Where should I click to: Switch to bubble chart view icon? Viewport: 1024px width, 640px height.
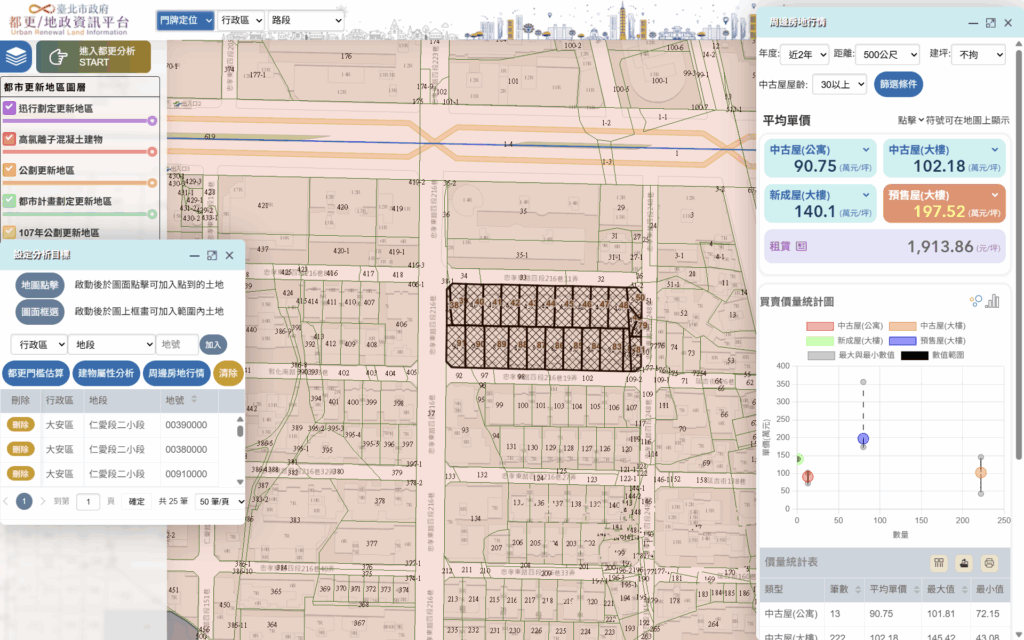(x=976, y=300)
